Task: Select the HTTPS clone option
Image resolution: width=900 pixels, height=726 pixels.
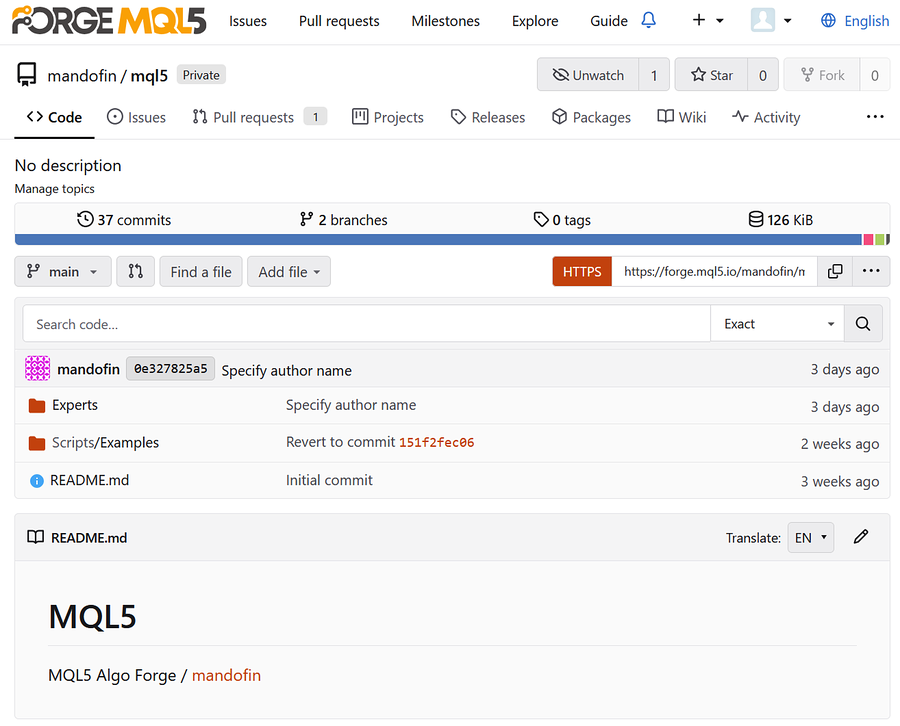Action: (582, 271)
